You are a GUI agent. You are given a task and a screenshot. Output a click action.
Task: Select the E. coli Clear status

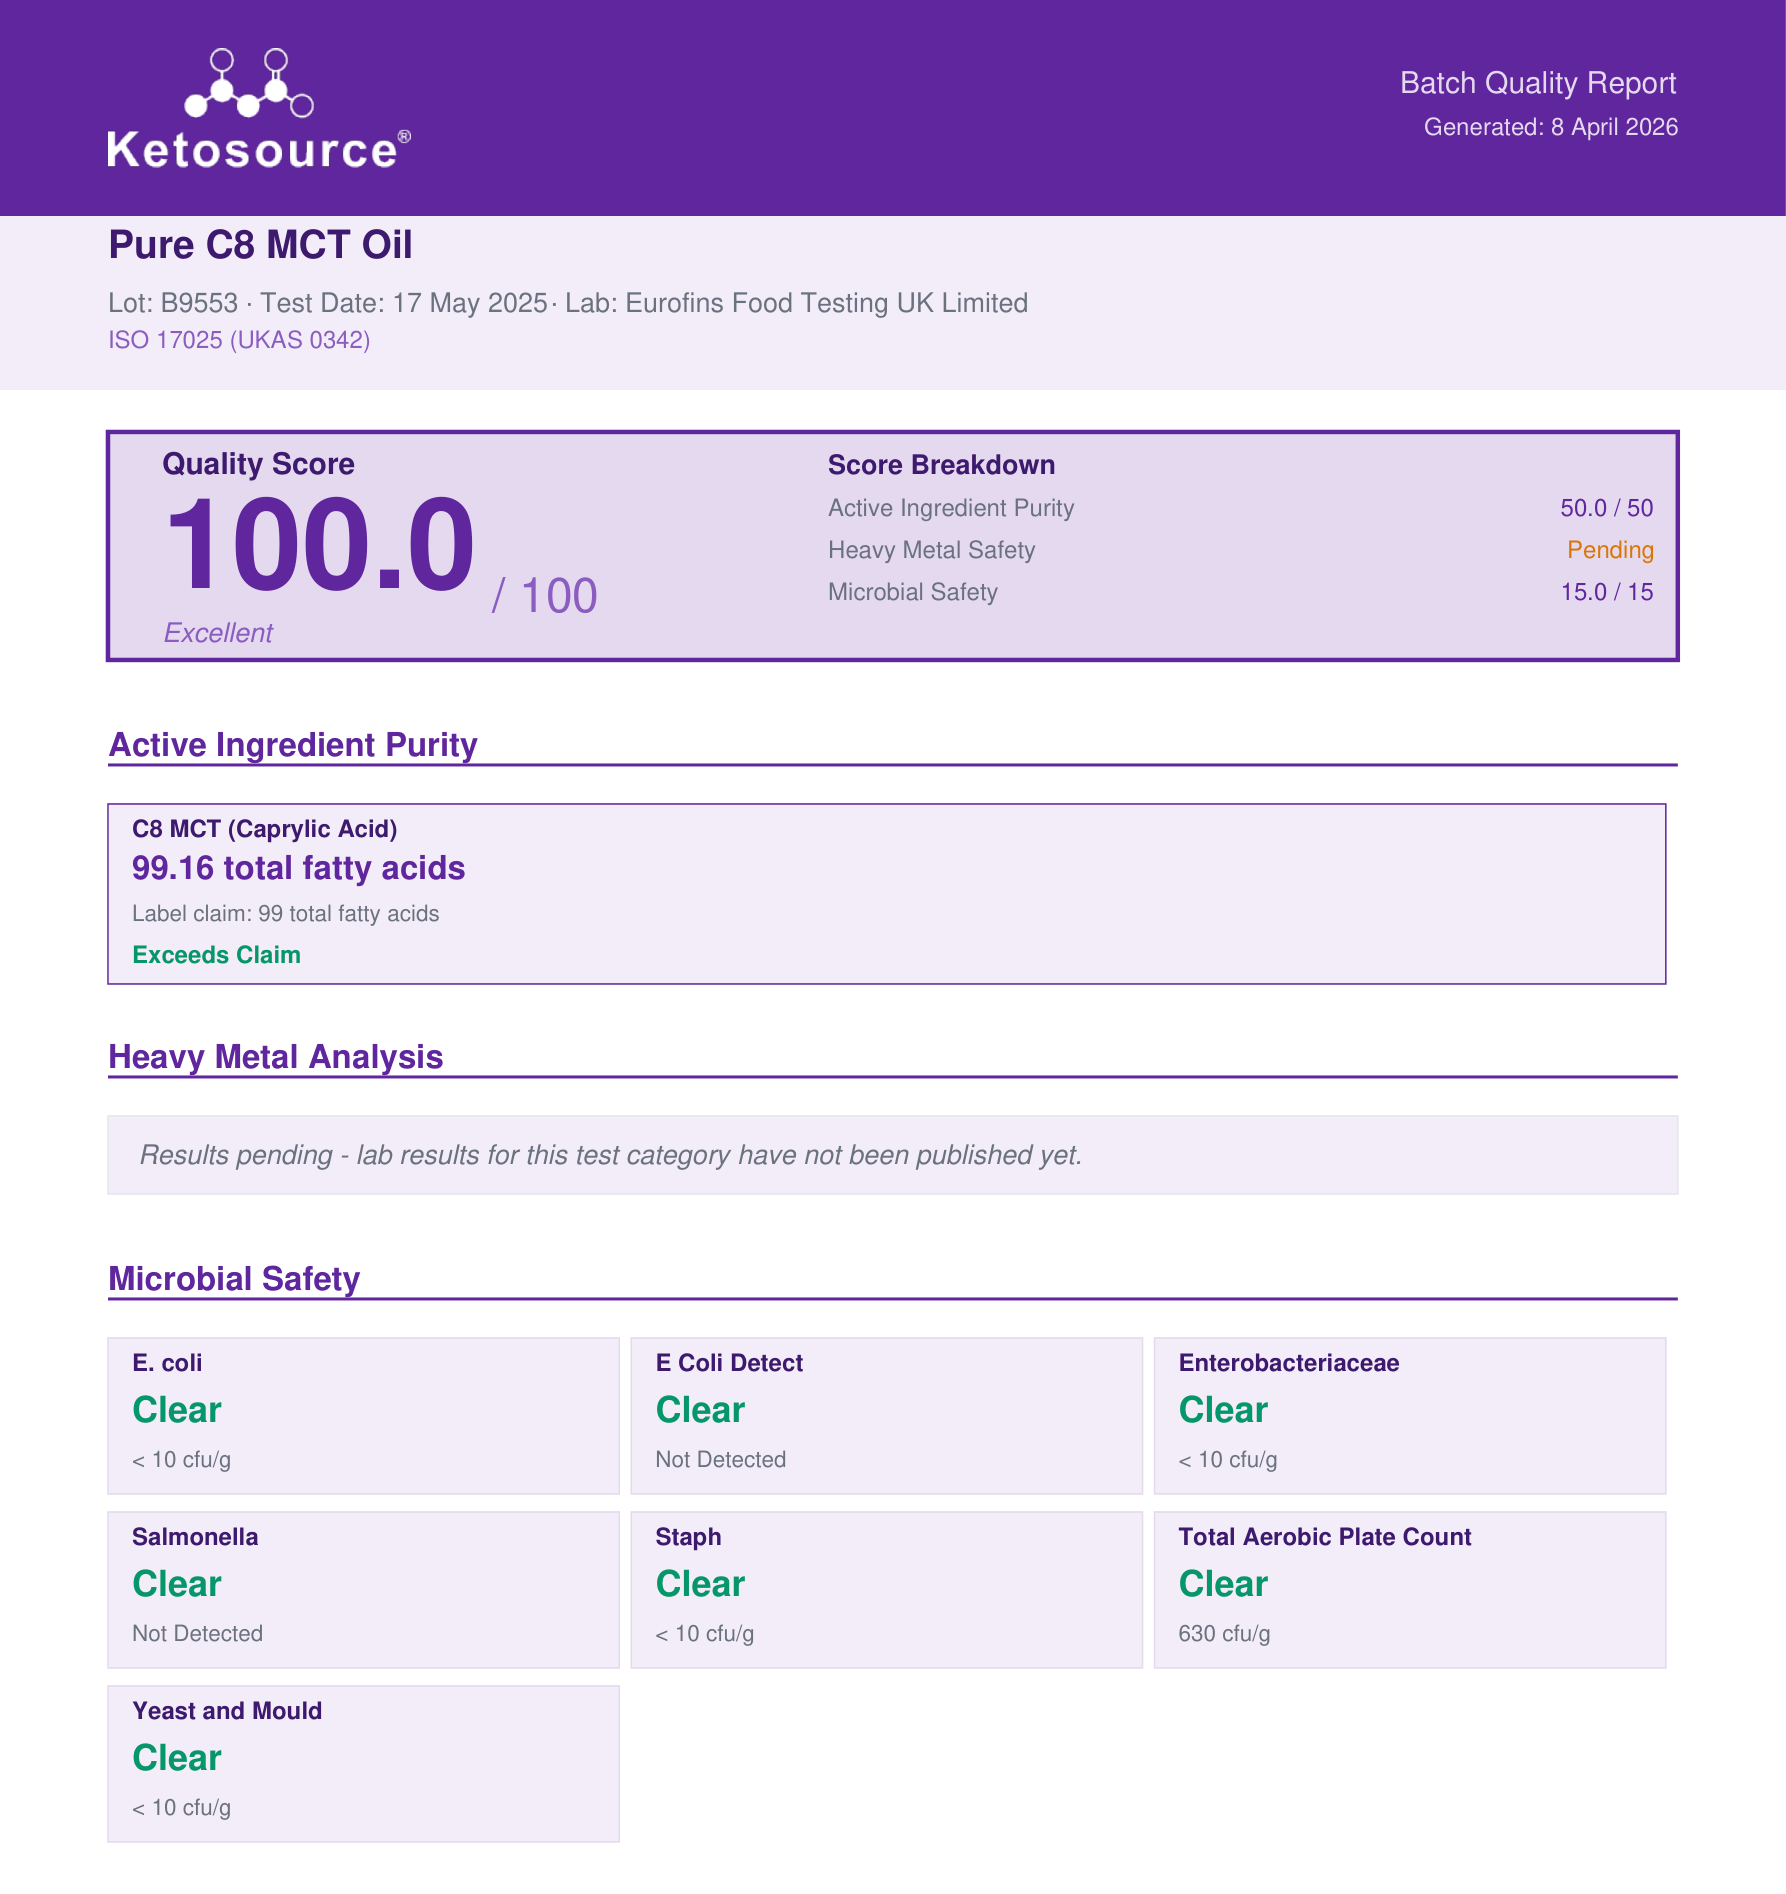pyautogui.click(x=177, y=1410)
